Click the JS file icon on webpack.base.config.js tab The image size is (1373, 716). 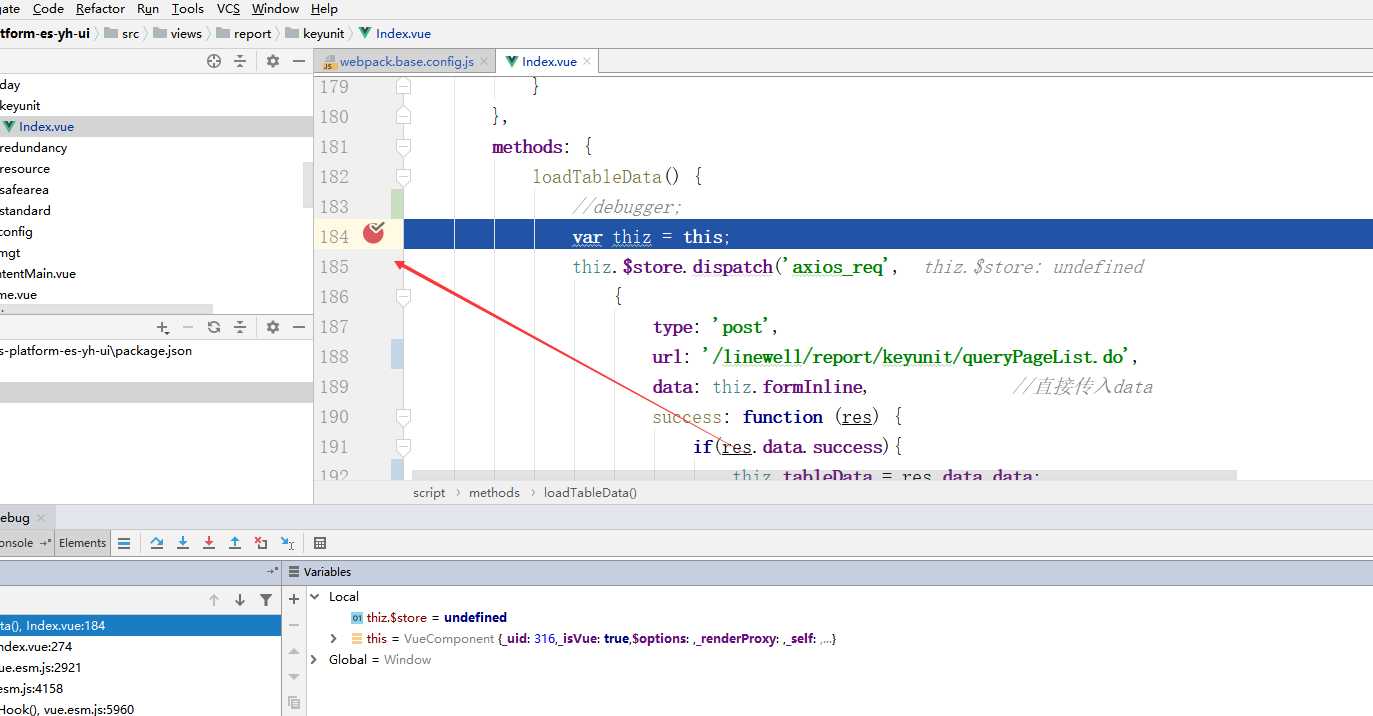click(329, 62)
